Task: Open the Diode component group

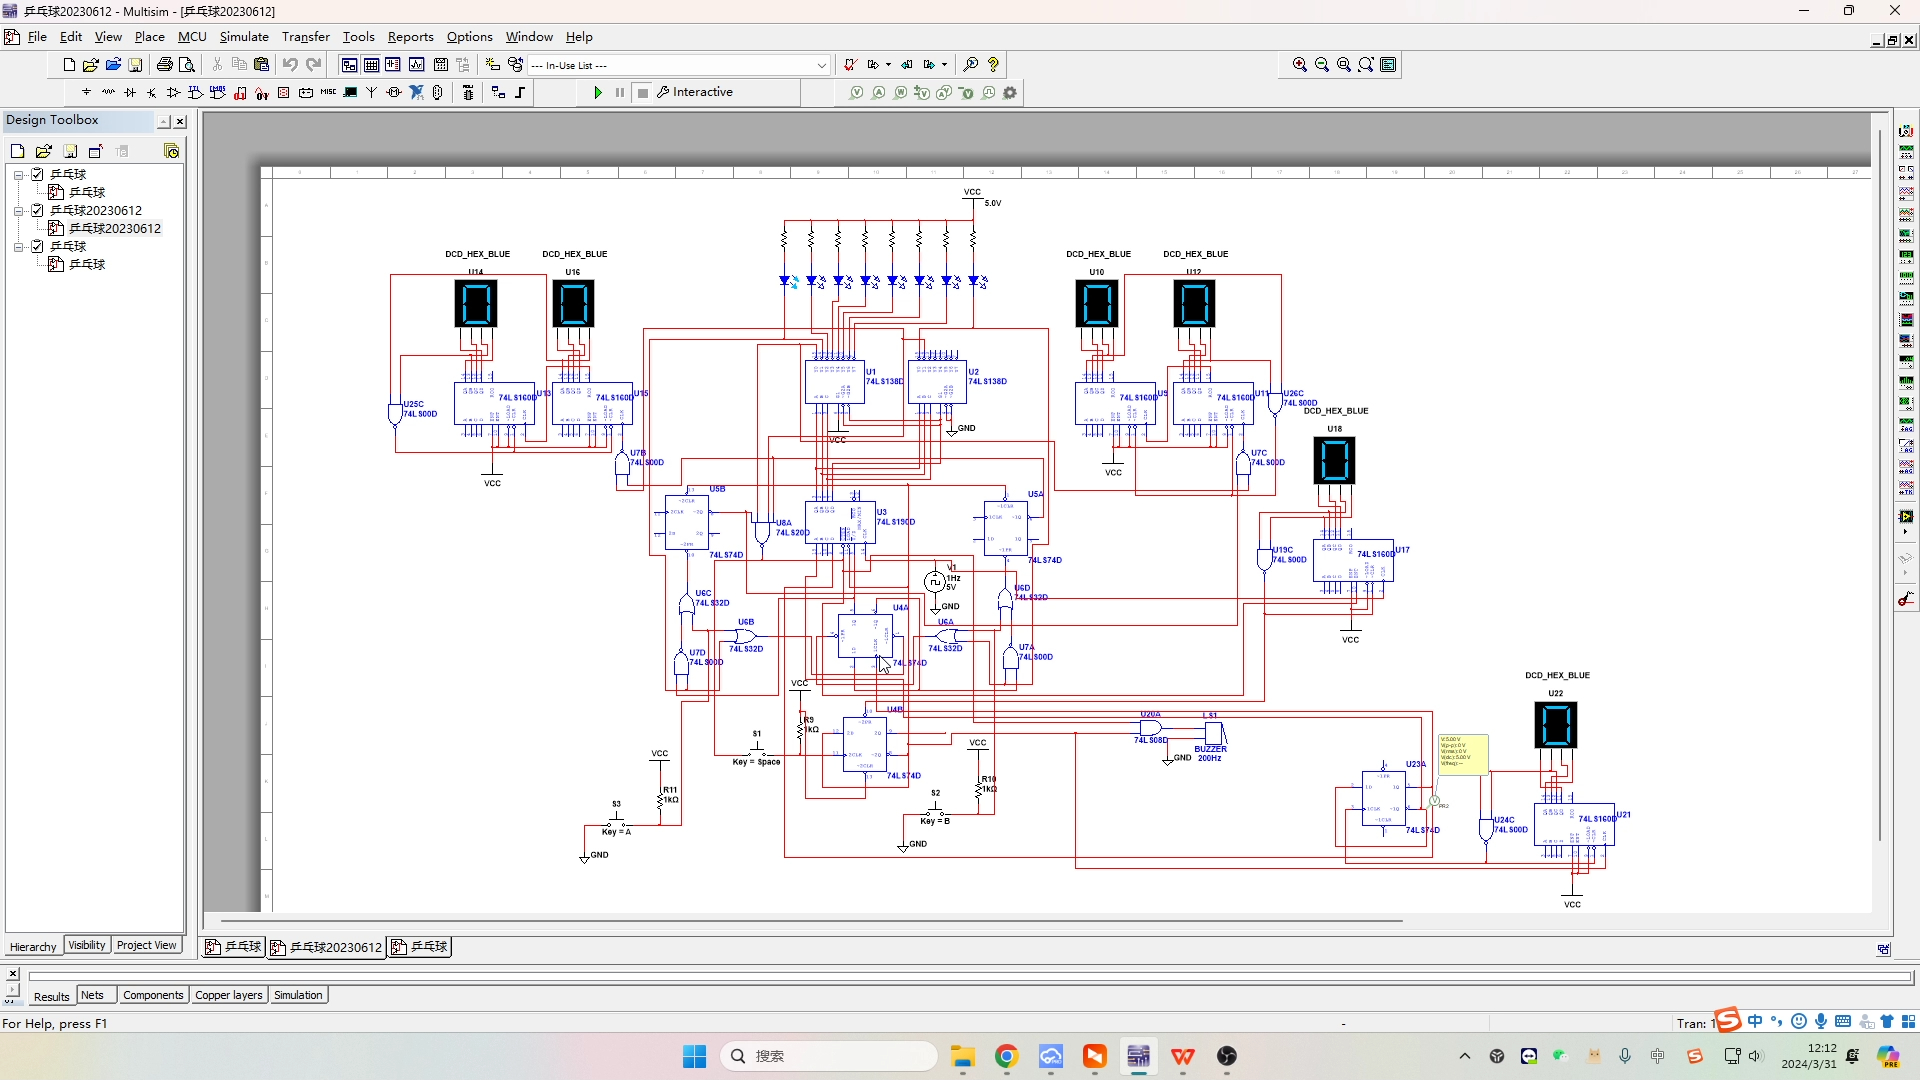Action: point(130,92)
